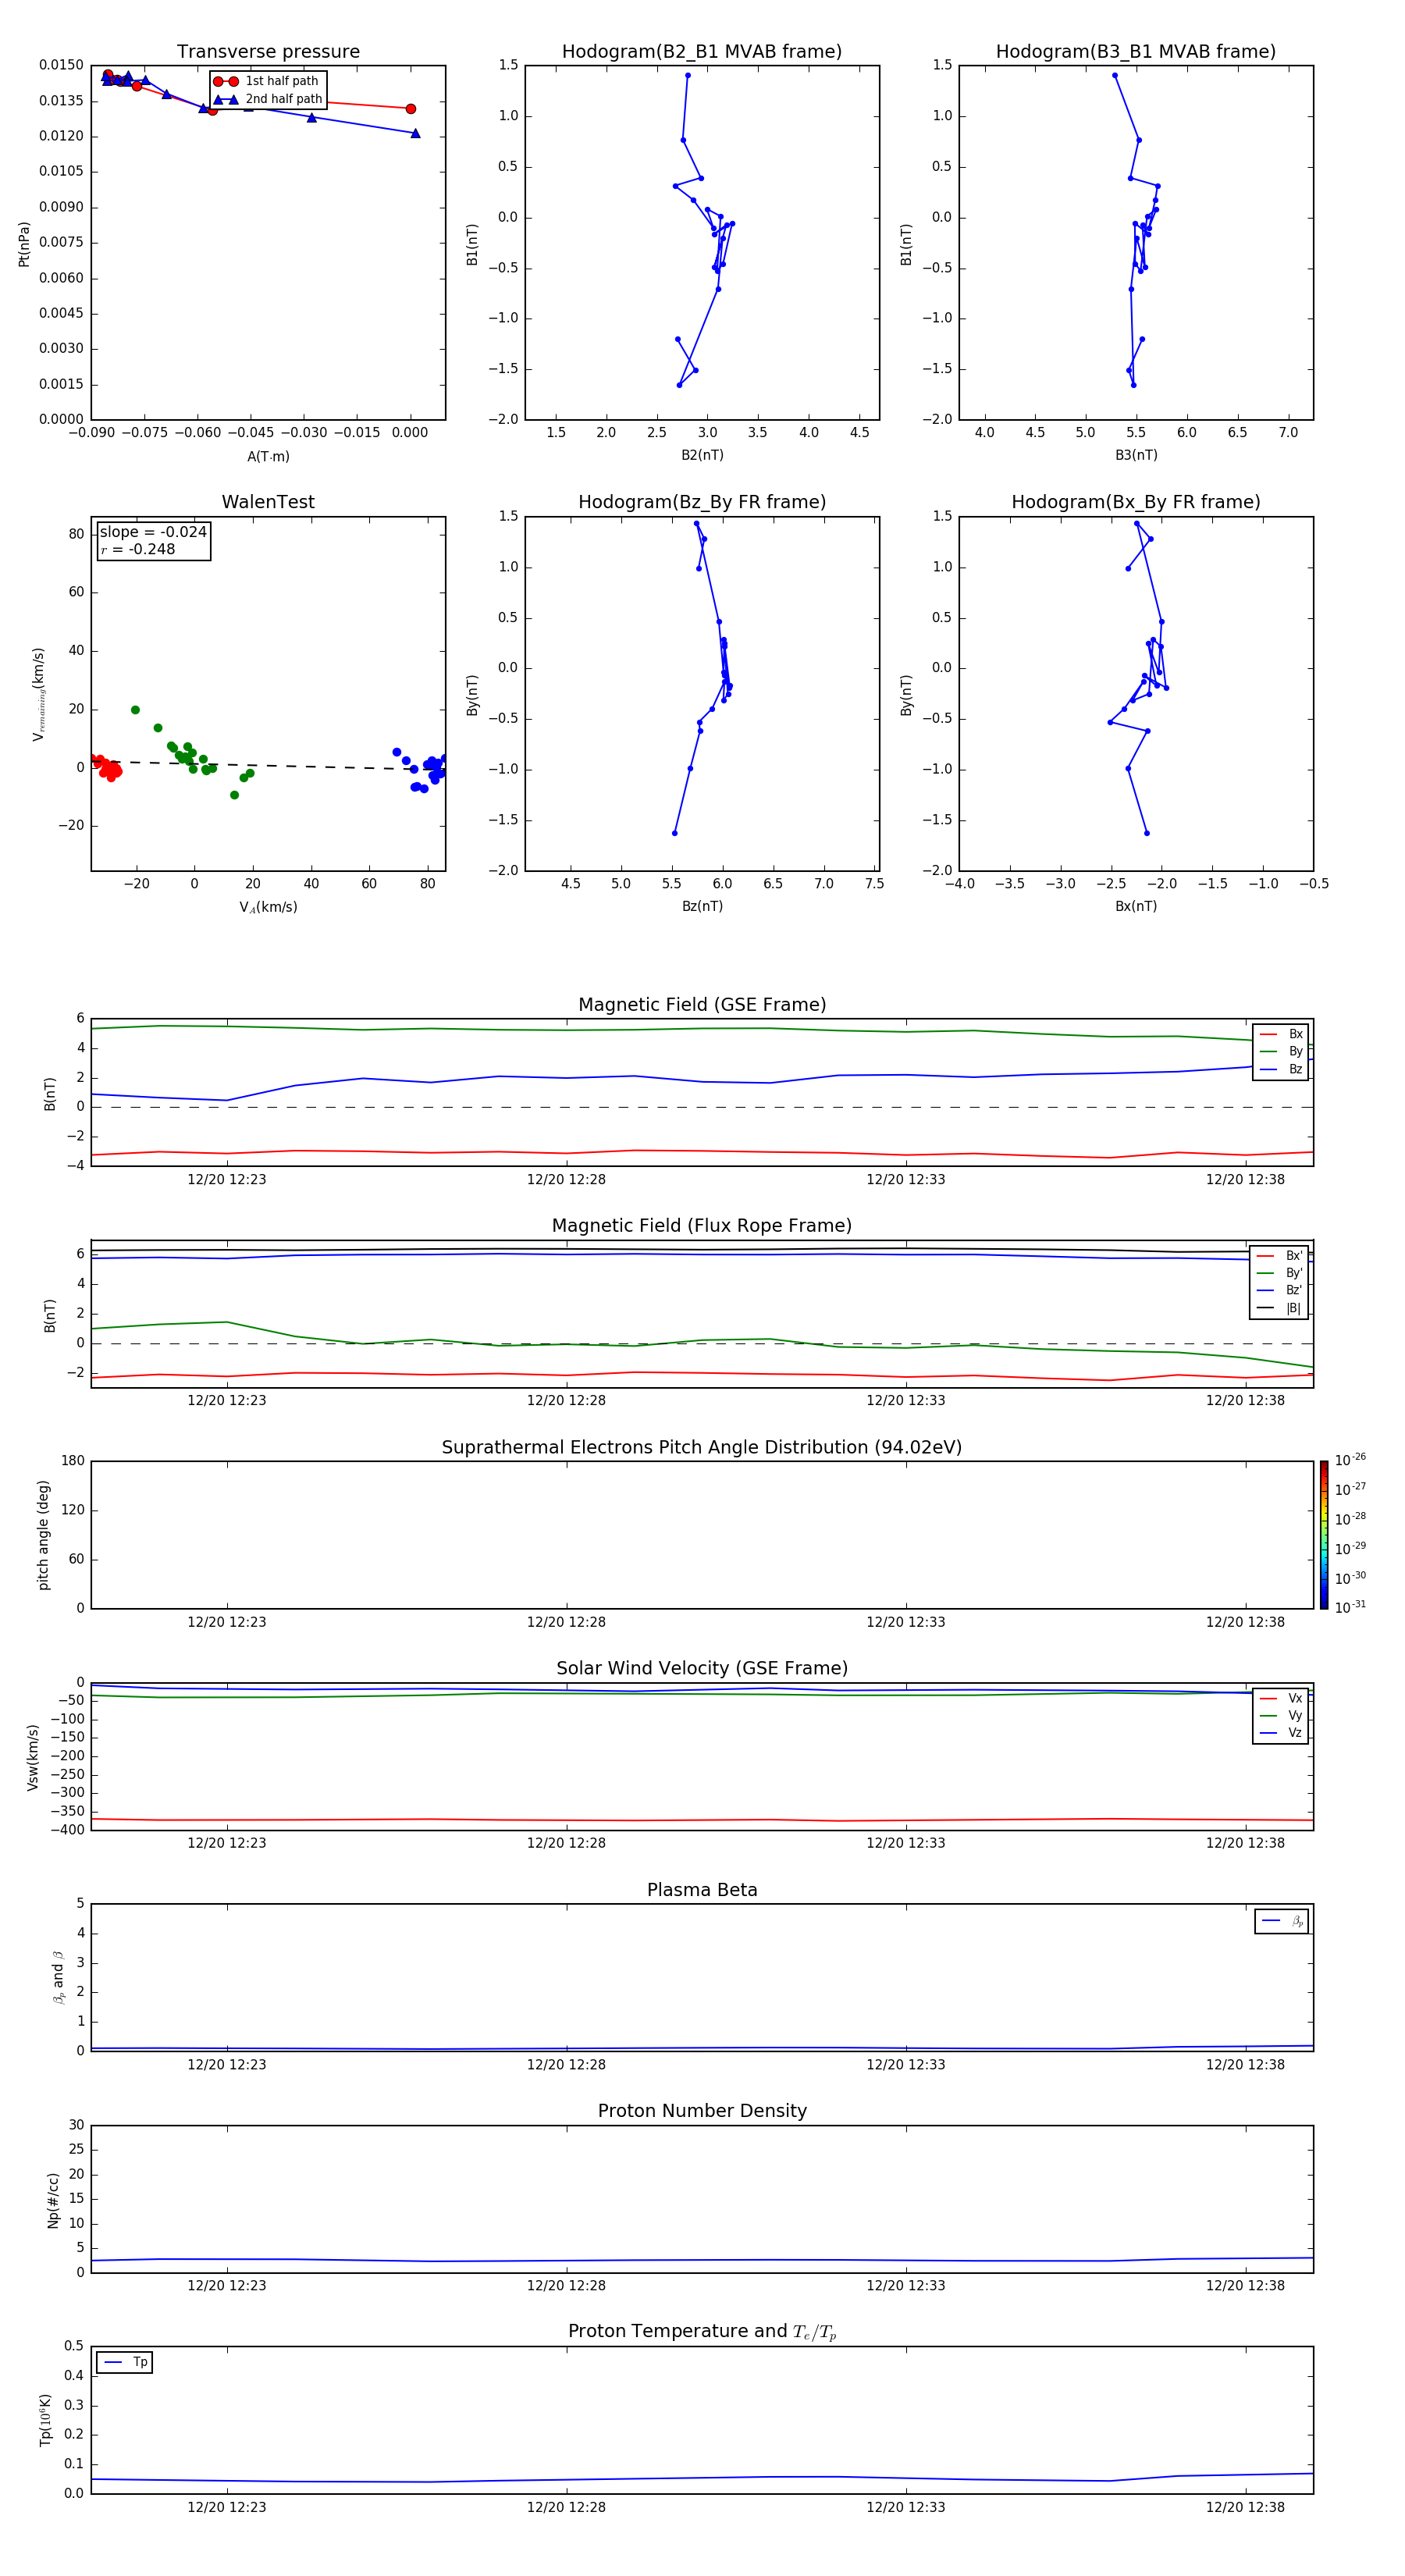Click 'Hodogram(B3_B1 MVAB frame)' title
Viewport: 1405px width, 2576px height.
[x=1136, y=51]
